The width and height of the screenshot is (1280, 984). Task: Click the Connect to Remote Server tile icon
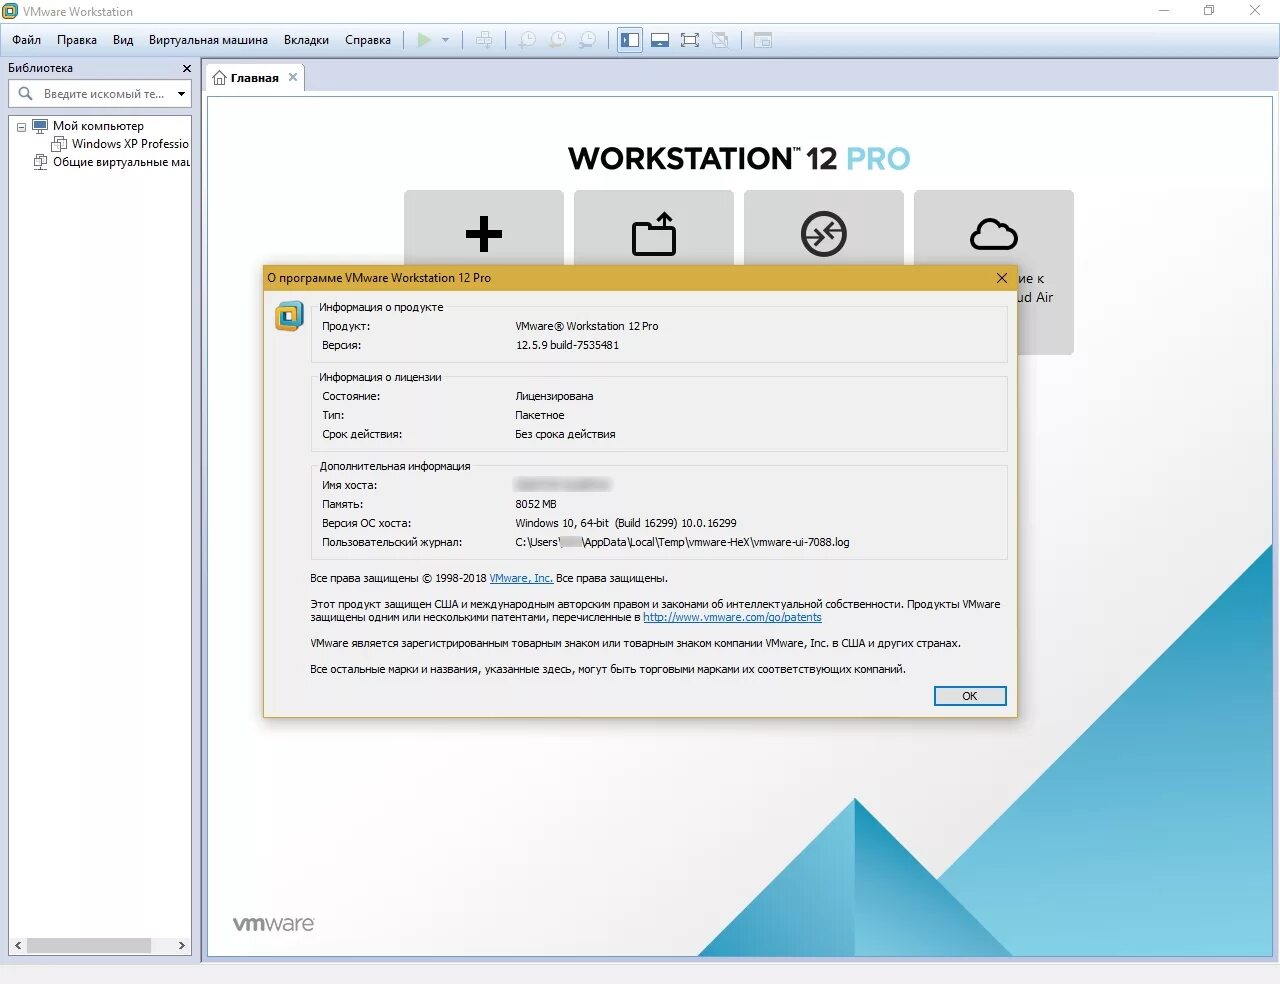click(x=824, y=235)
